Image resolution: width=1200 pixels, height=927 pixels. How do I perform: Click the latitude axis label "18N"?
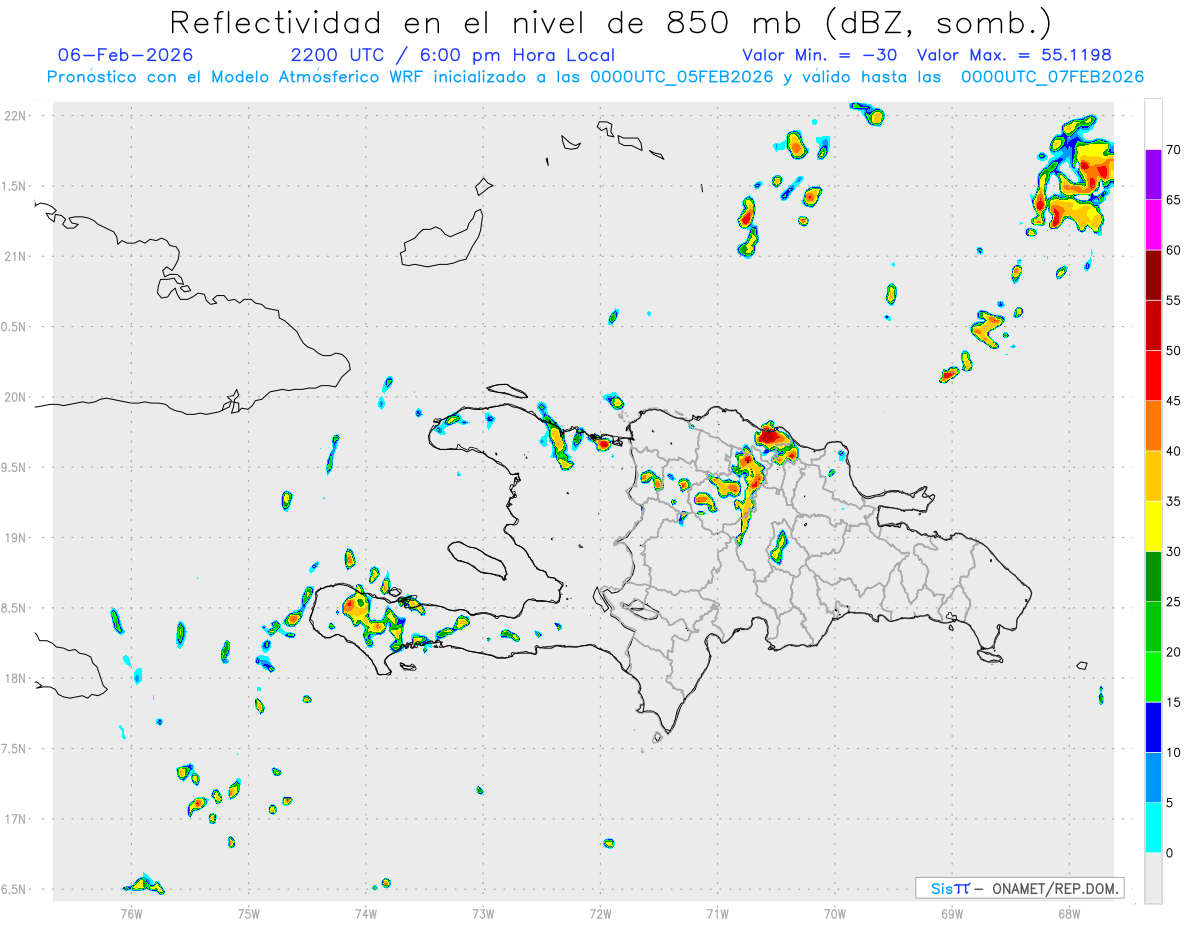[16, 679]
